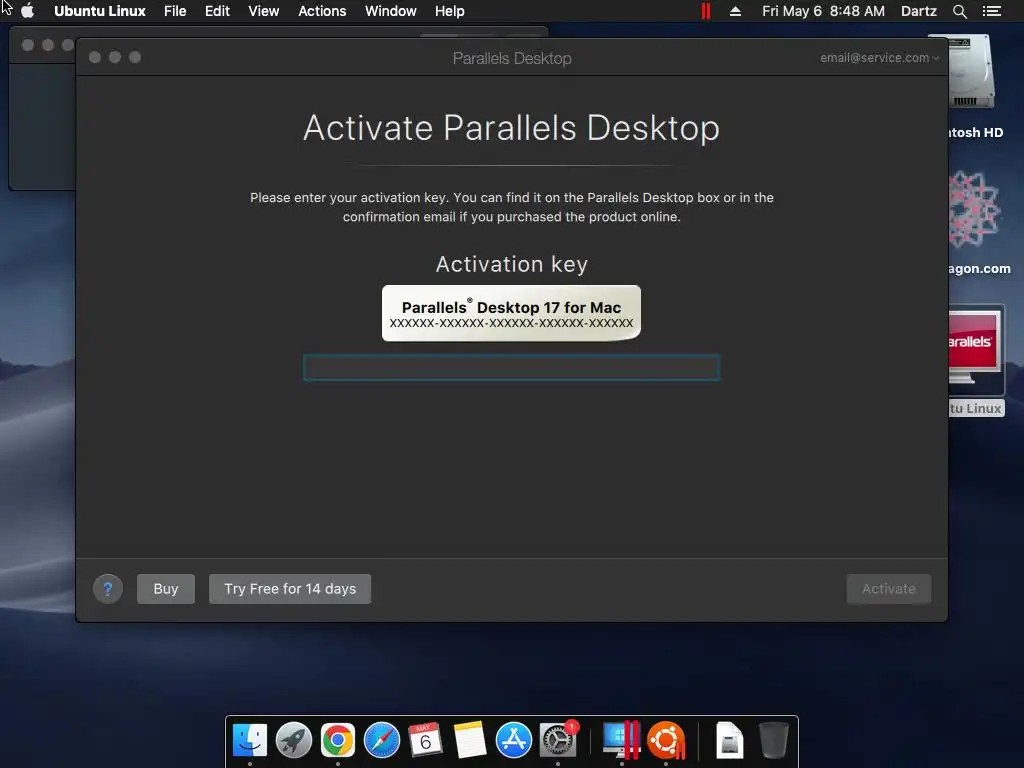Open Launchpad rocket in the dock
The width and height of the screenshot is (1024, 768).
pyautogui.click(x=293, y=740)
